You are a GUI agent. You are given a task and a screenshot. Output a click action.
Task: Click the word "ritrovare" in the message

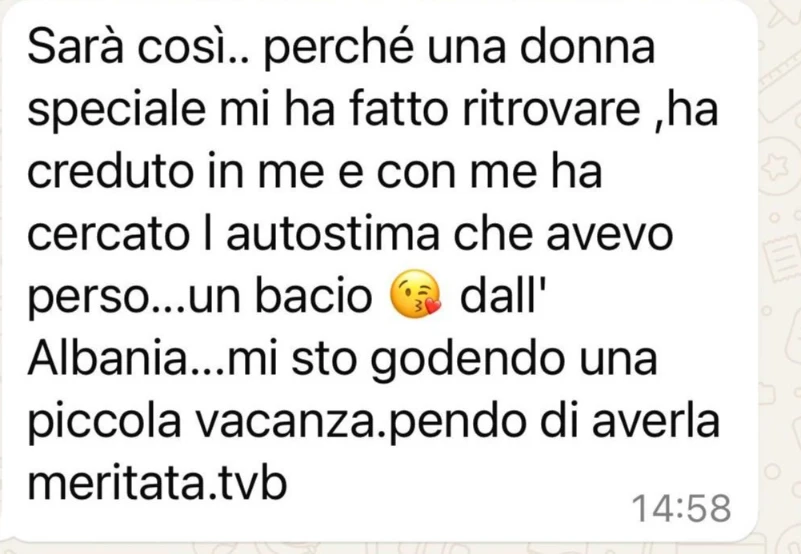pos(551,109)
